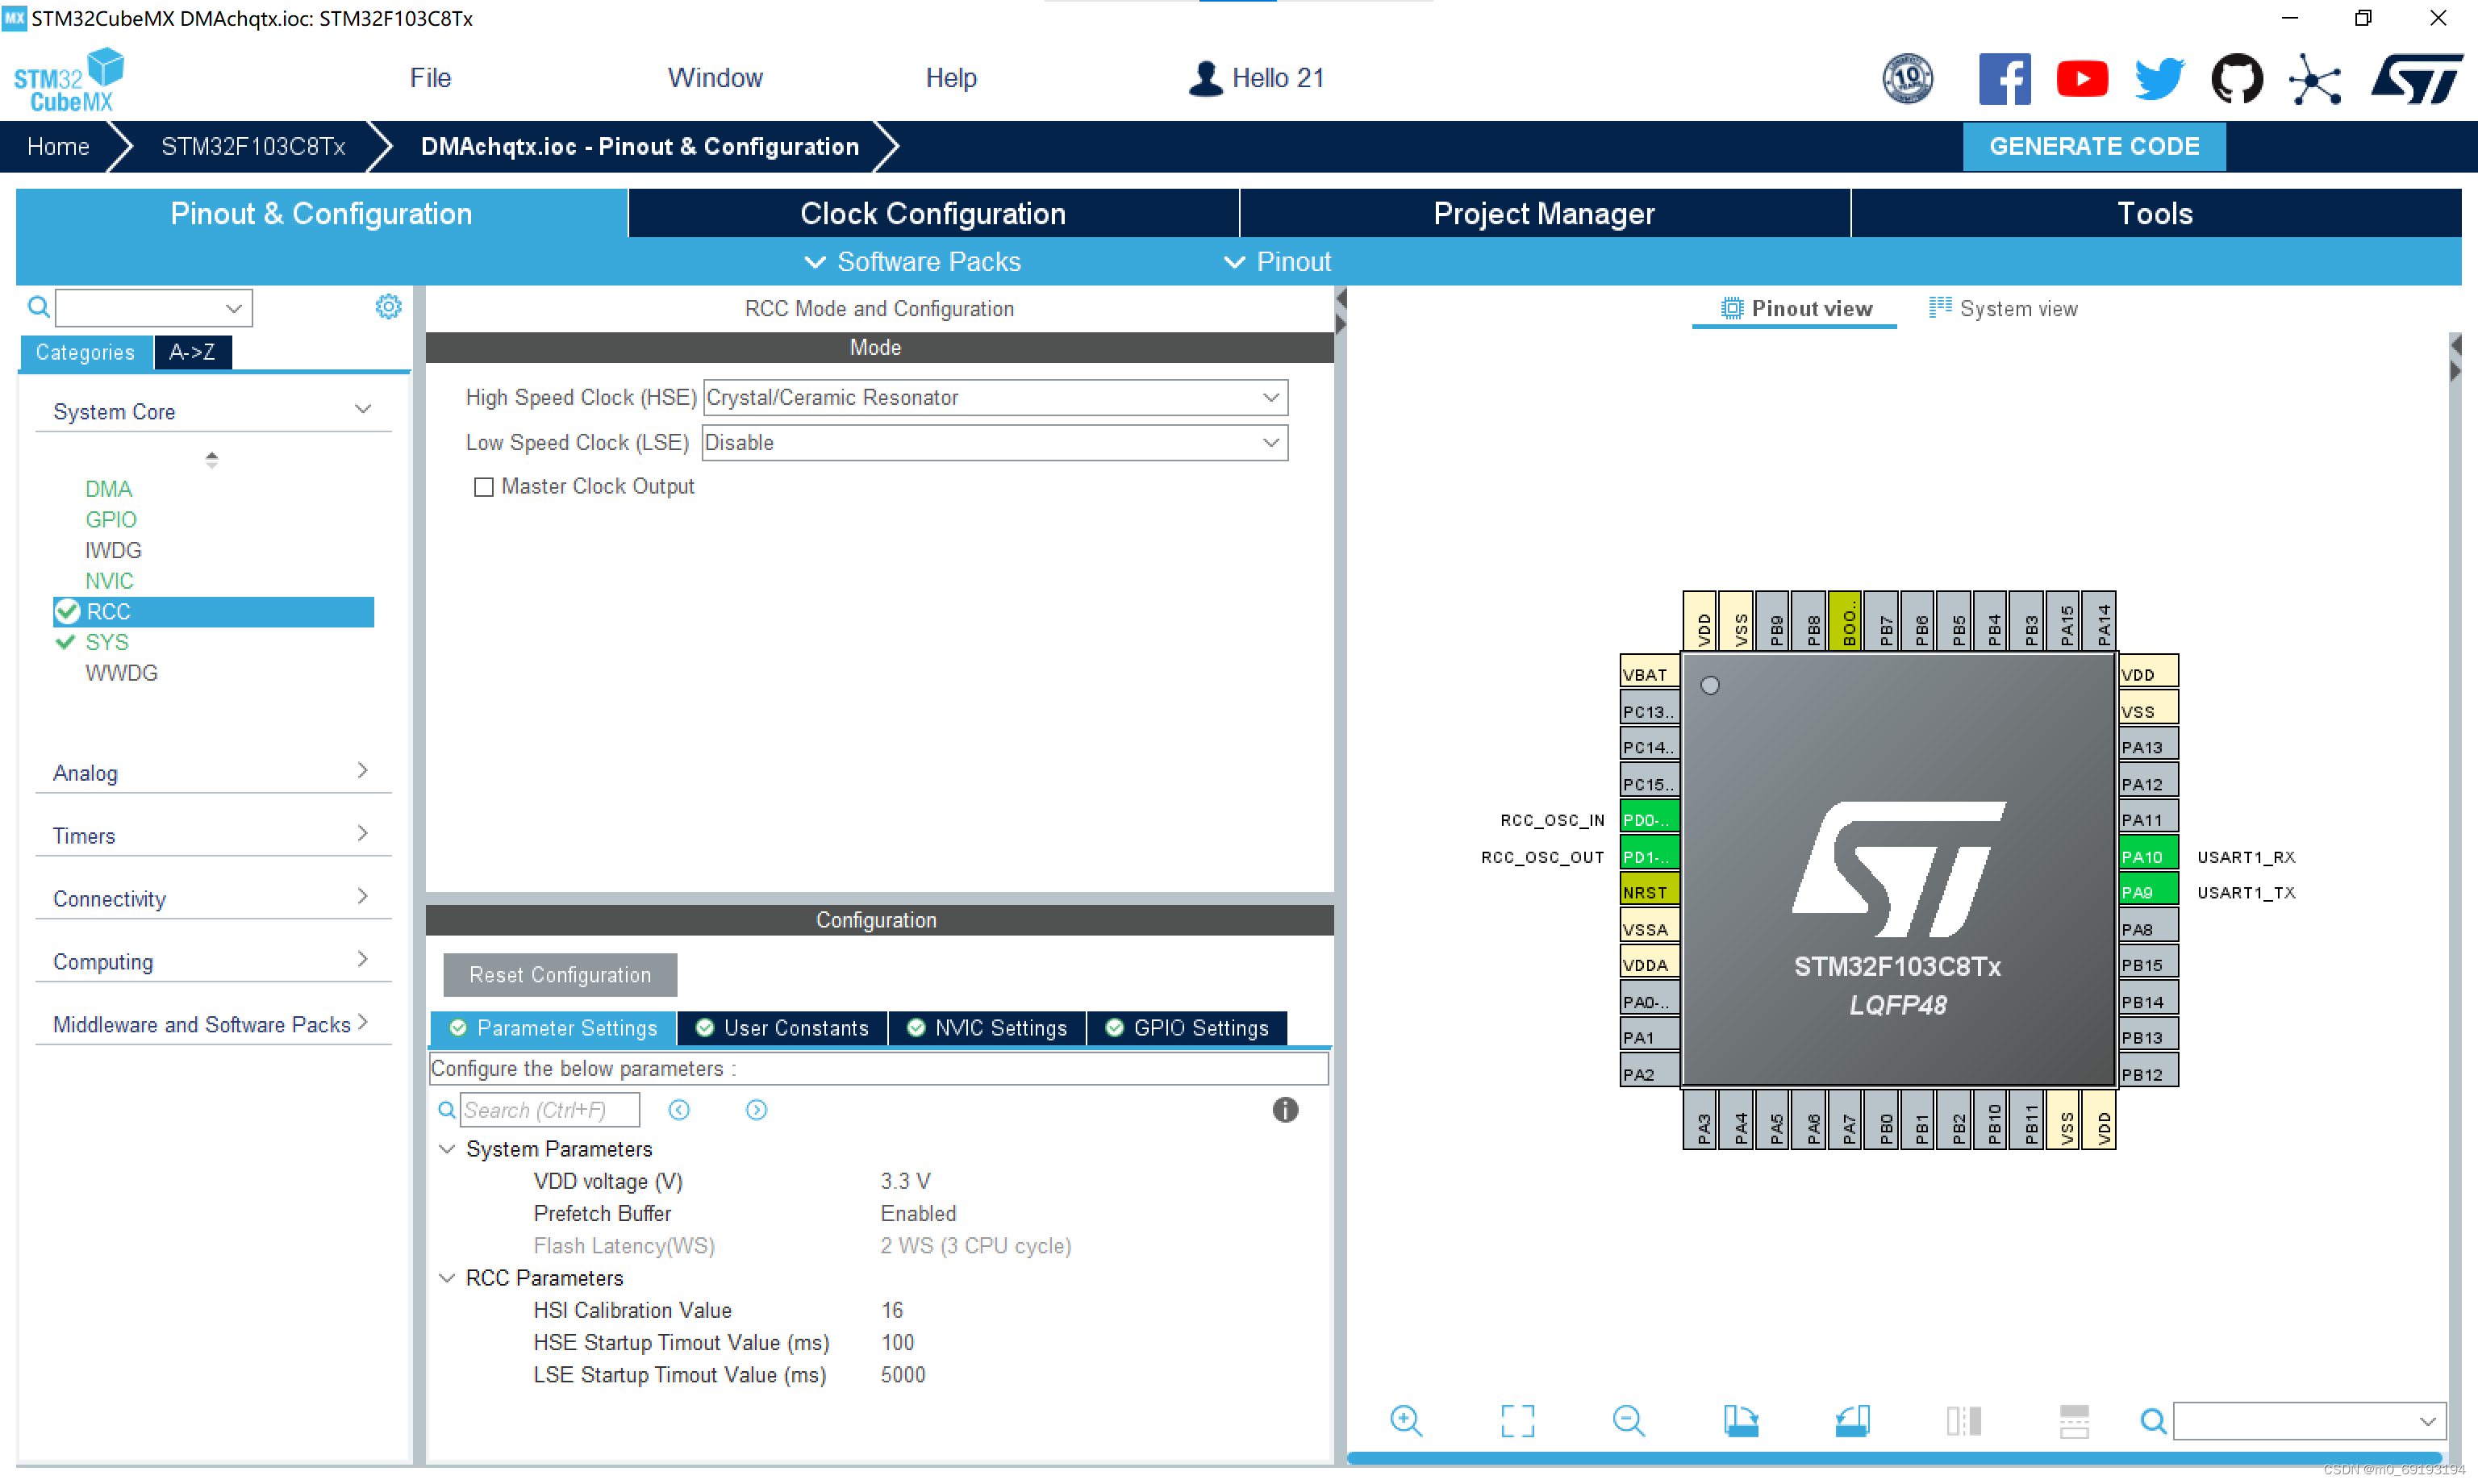This screenshot has width=2478, height=1484.
Task: Switch to Clock Configuration tab
Action: pos(932,213)
